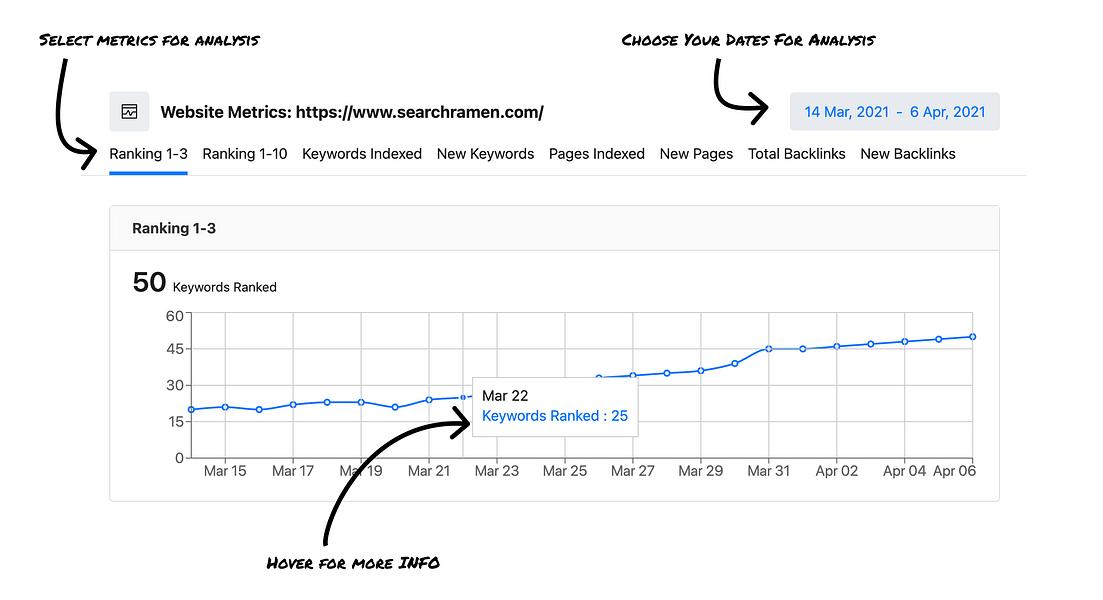Switch to the Ranking 1-10 tab
The image size is (1103, 600).
pos(245,154)
